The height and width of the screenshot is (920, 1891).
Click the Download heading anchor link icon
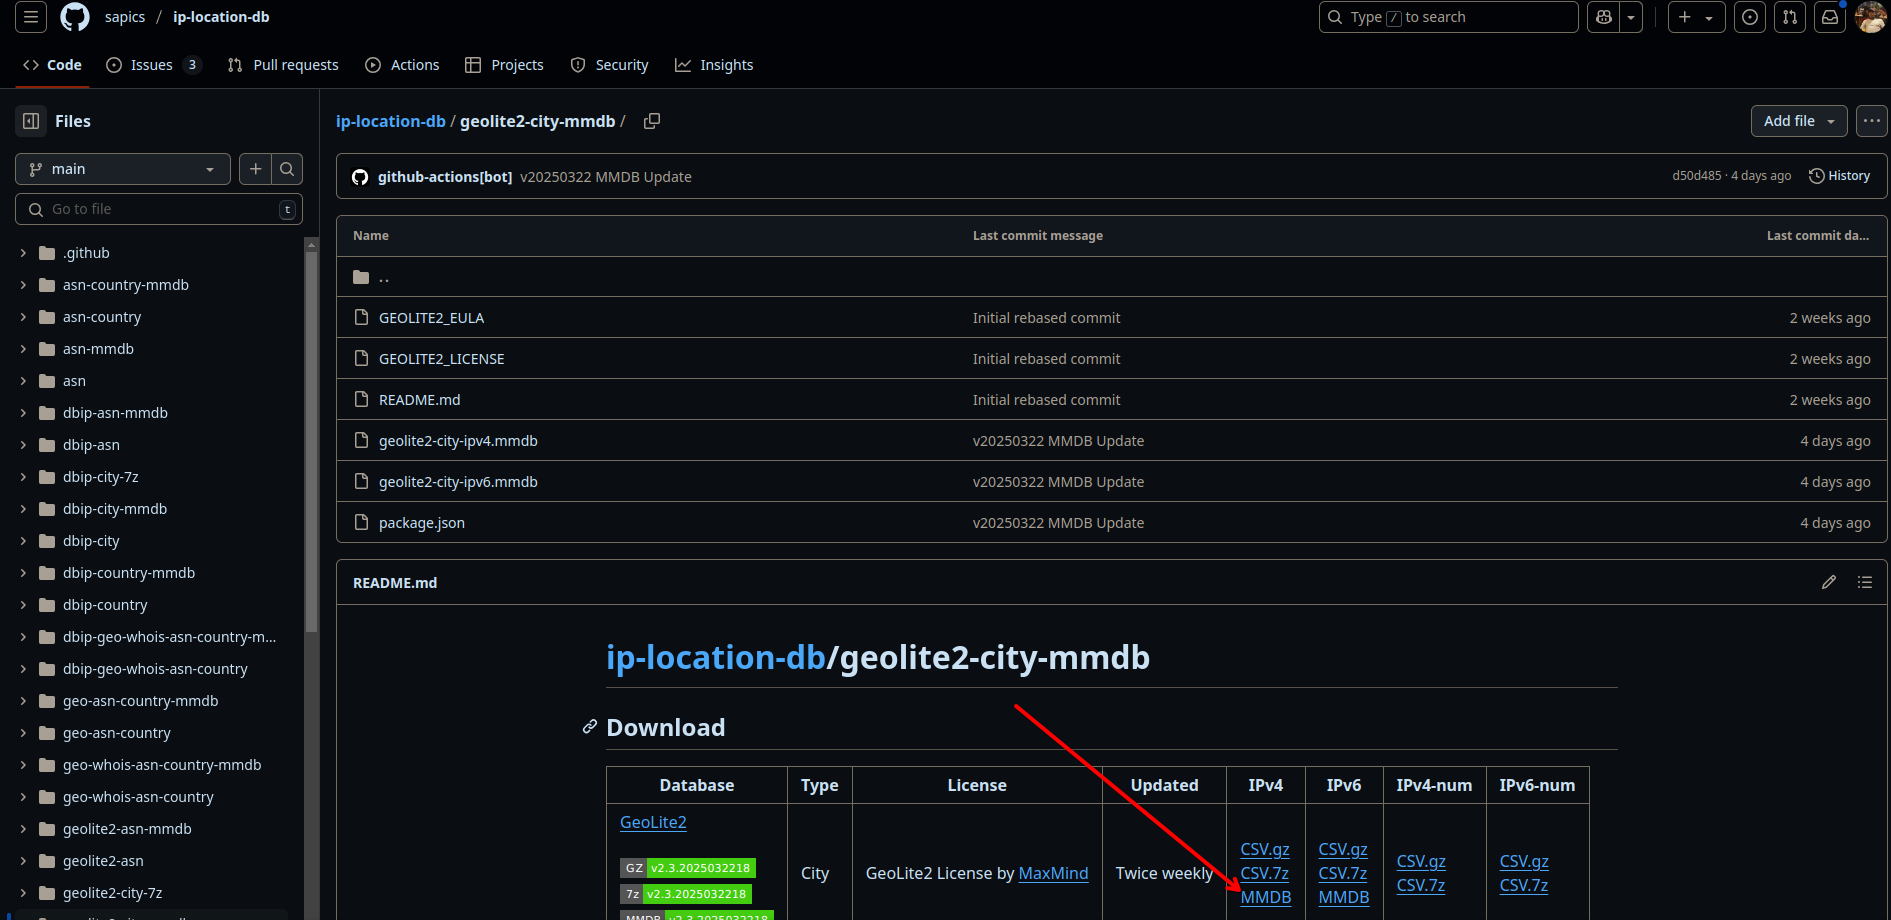point(590,727)
